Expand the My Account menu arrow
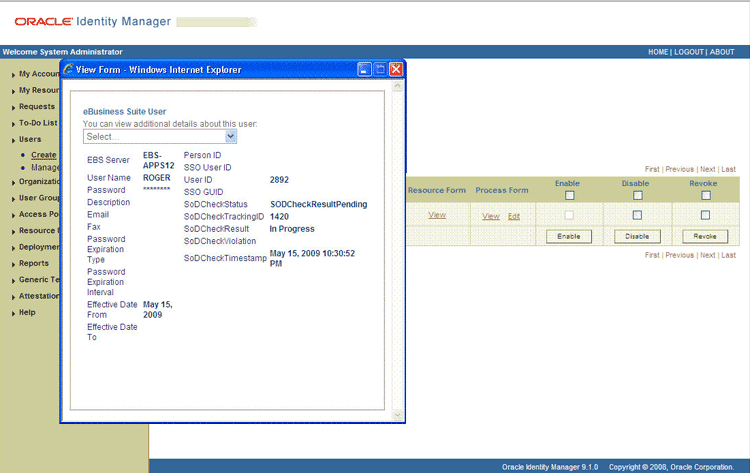750x473 pixels. pyautogui.click(x=13, y=75)
